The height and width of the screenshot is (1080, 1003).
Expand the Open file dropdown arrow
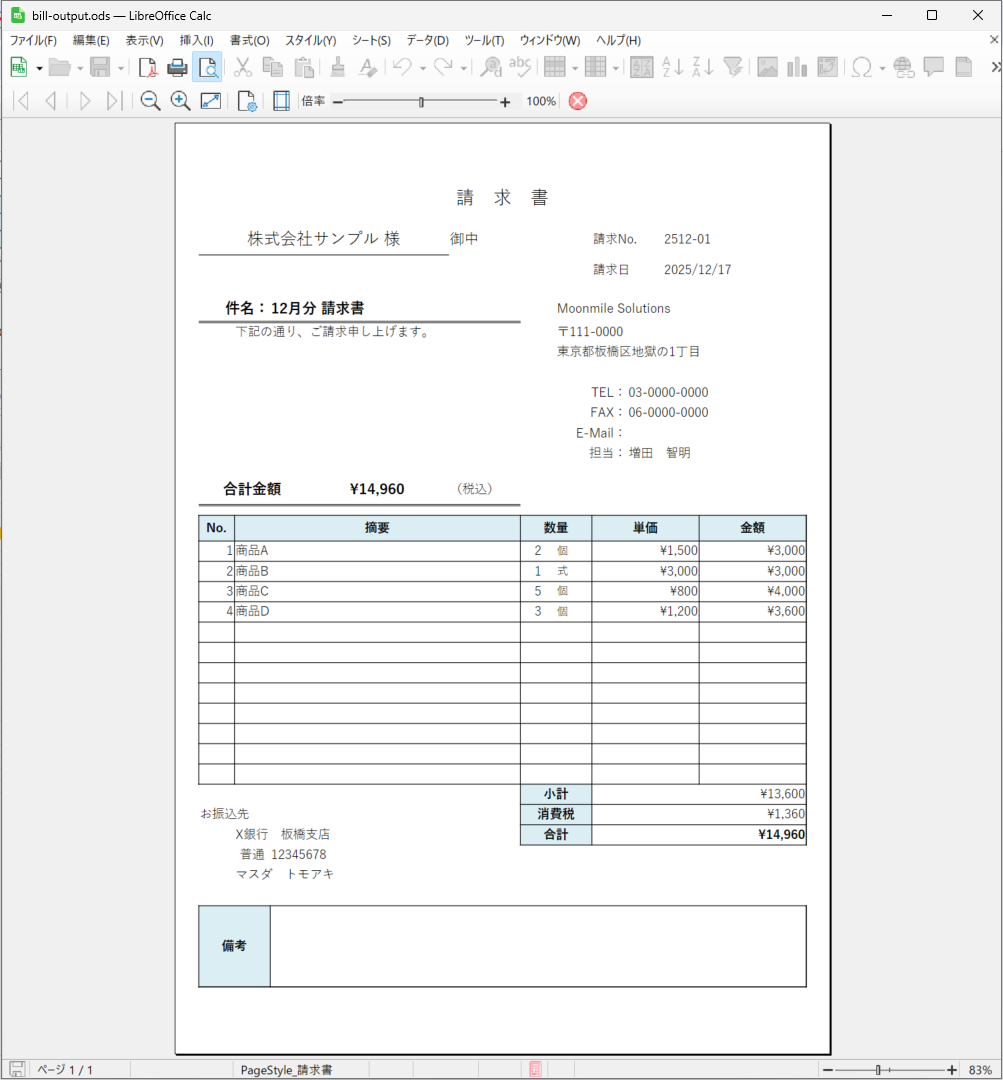[80, 68]
